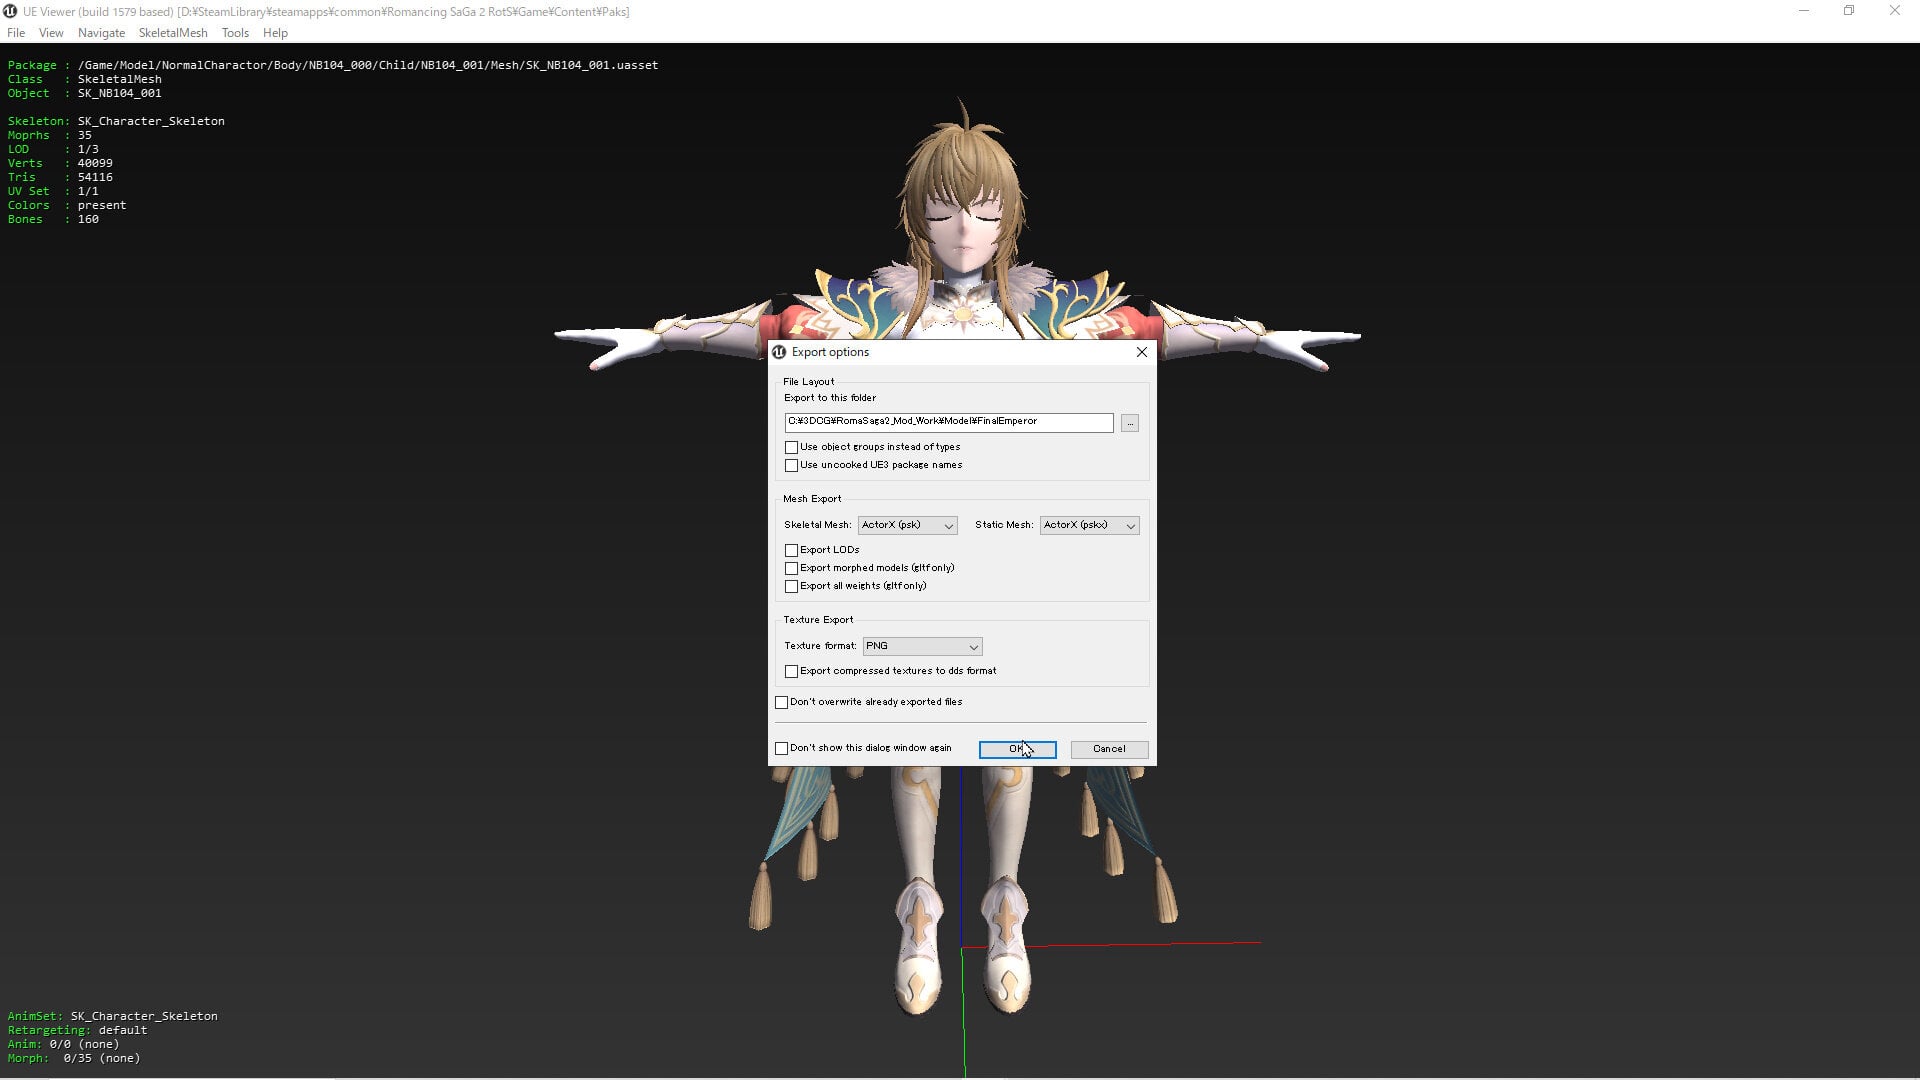The height and width of the screenshot is (1080, 1920).
Task: Open the File menu
Action: [x=16, y=33]
